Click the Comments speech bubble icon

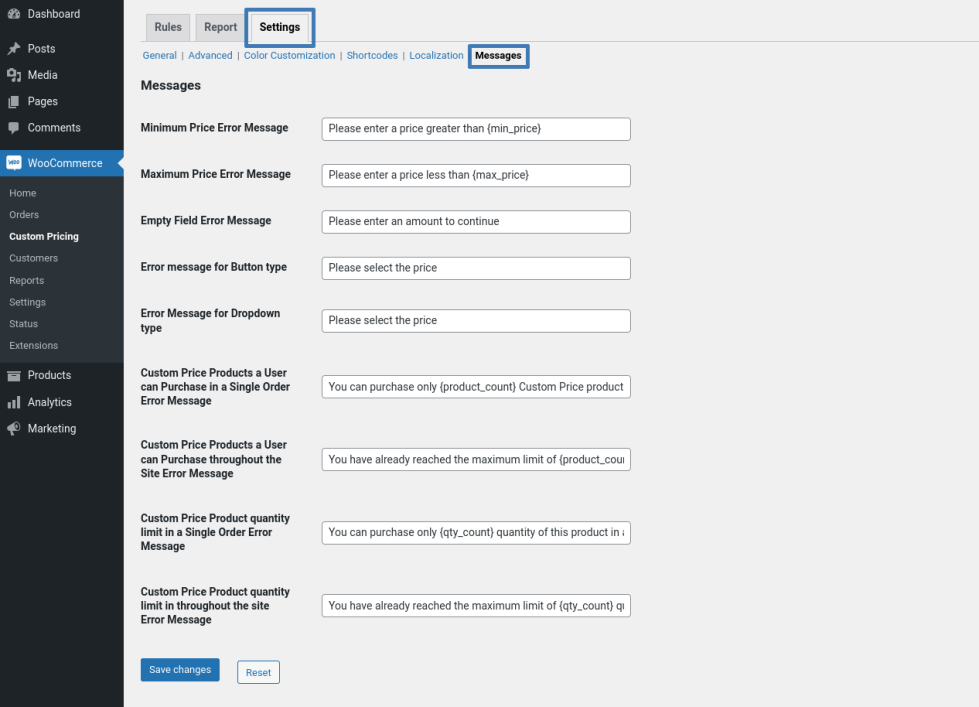click(x=14, y=128)
